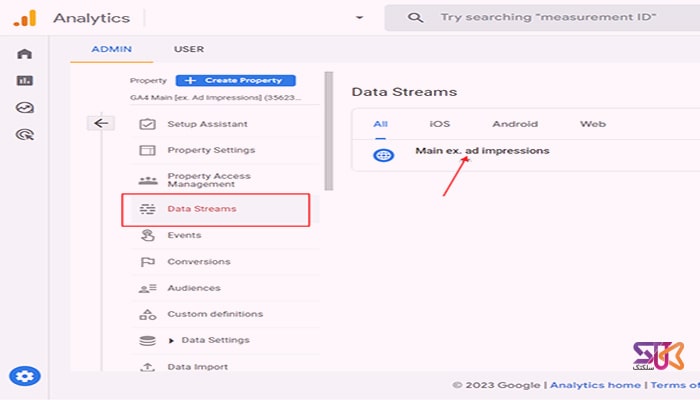Viewport: 700px width, 400px height.
Task: Click the web stream globe icon
Action: [383, 155]
